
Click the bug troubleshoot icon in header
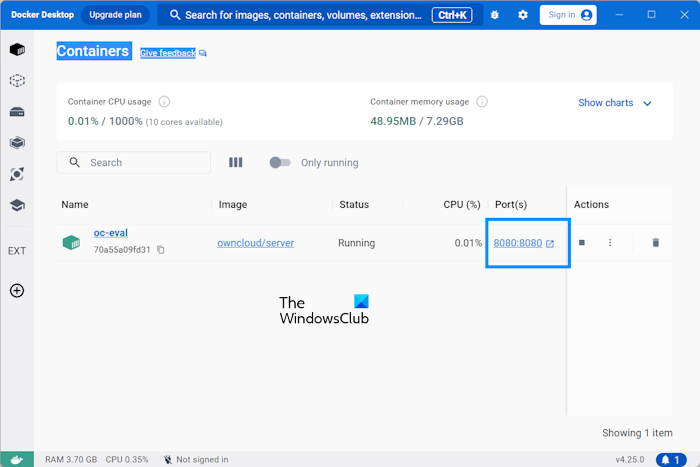click(495, 15)
